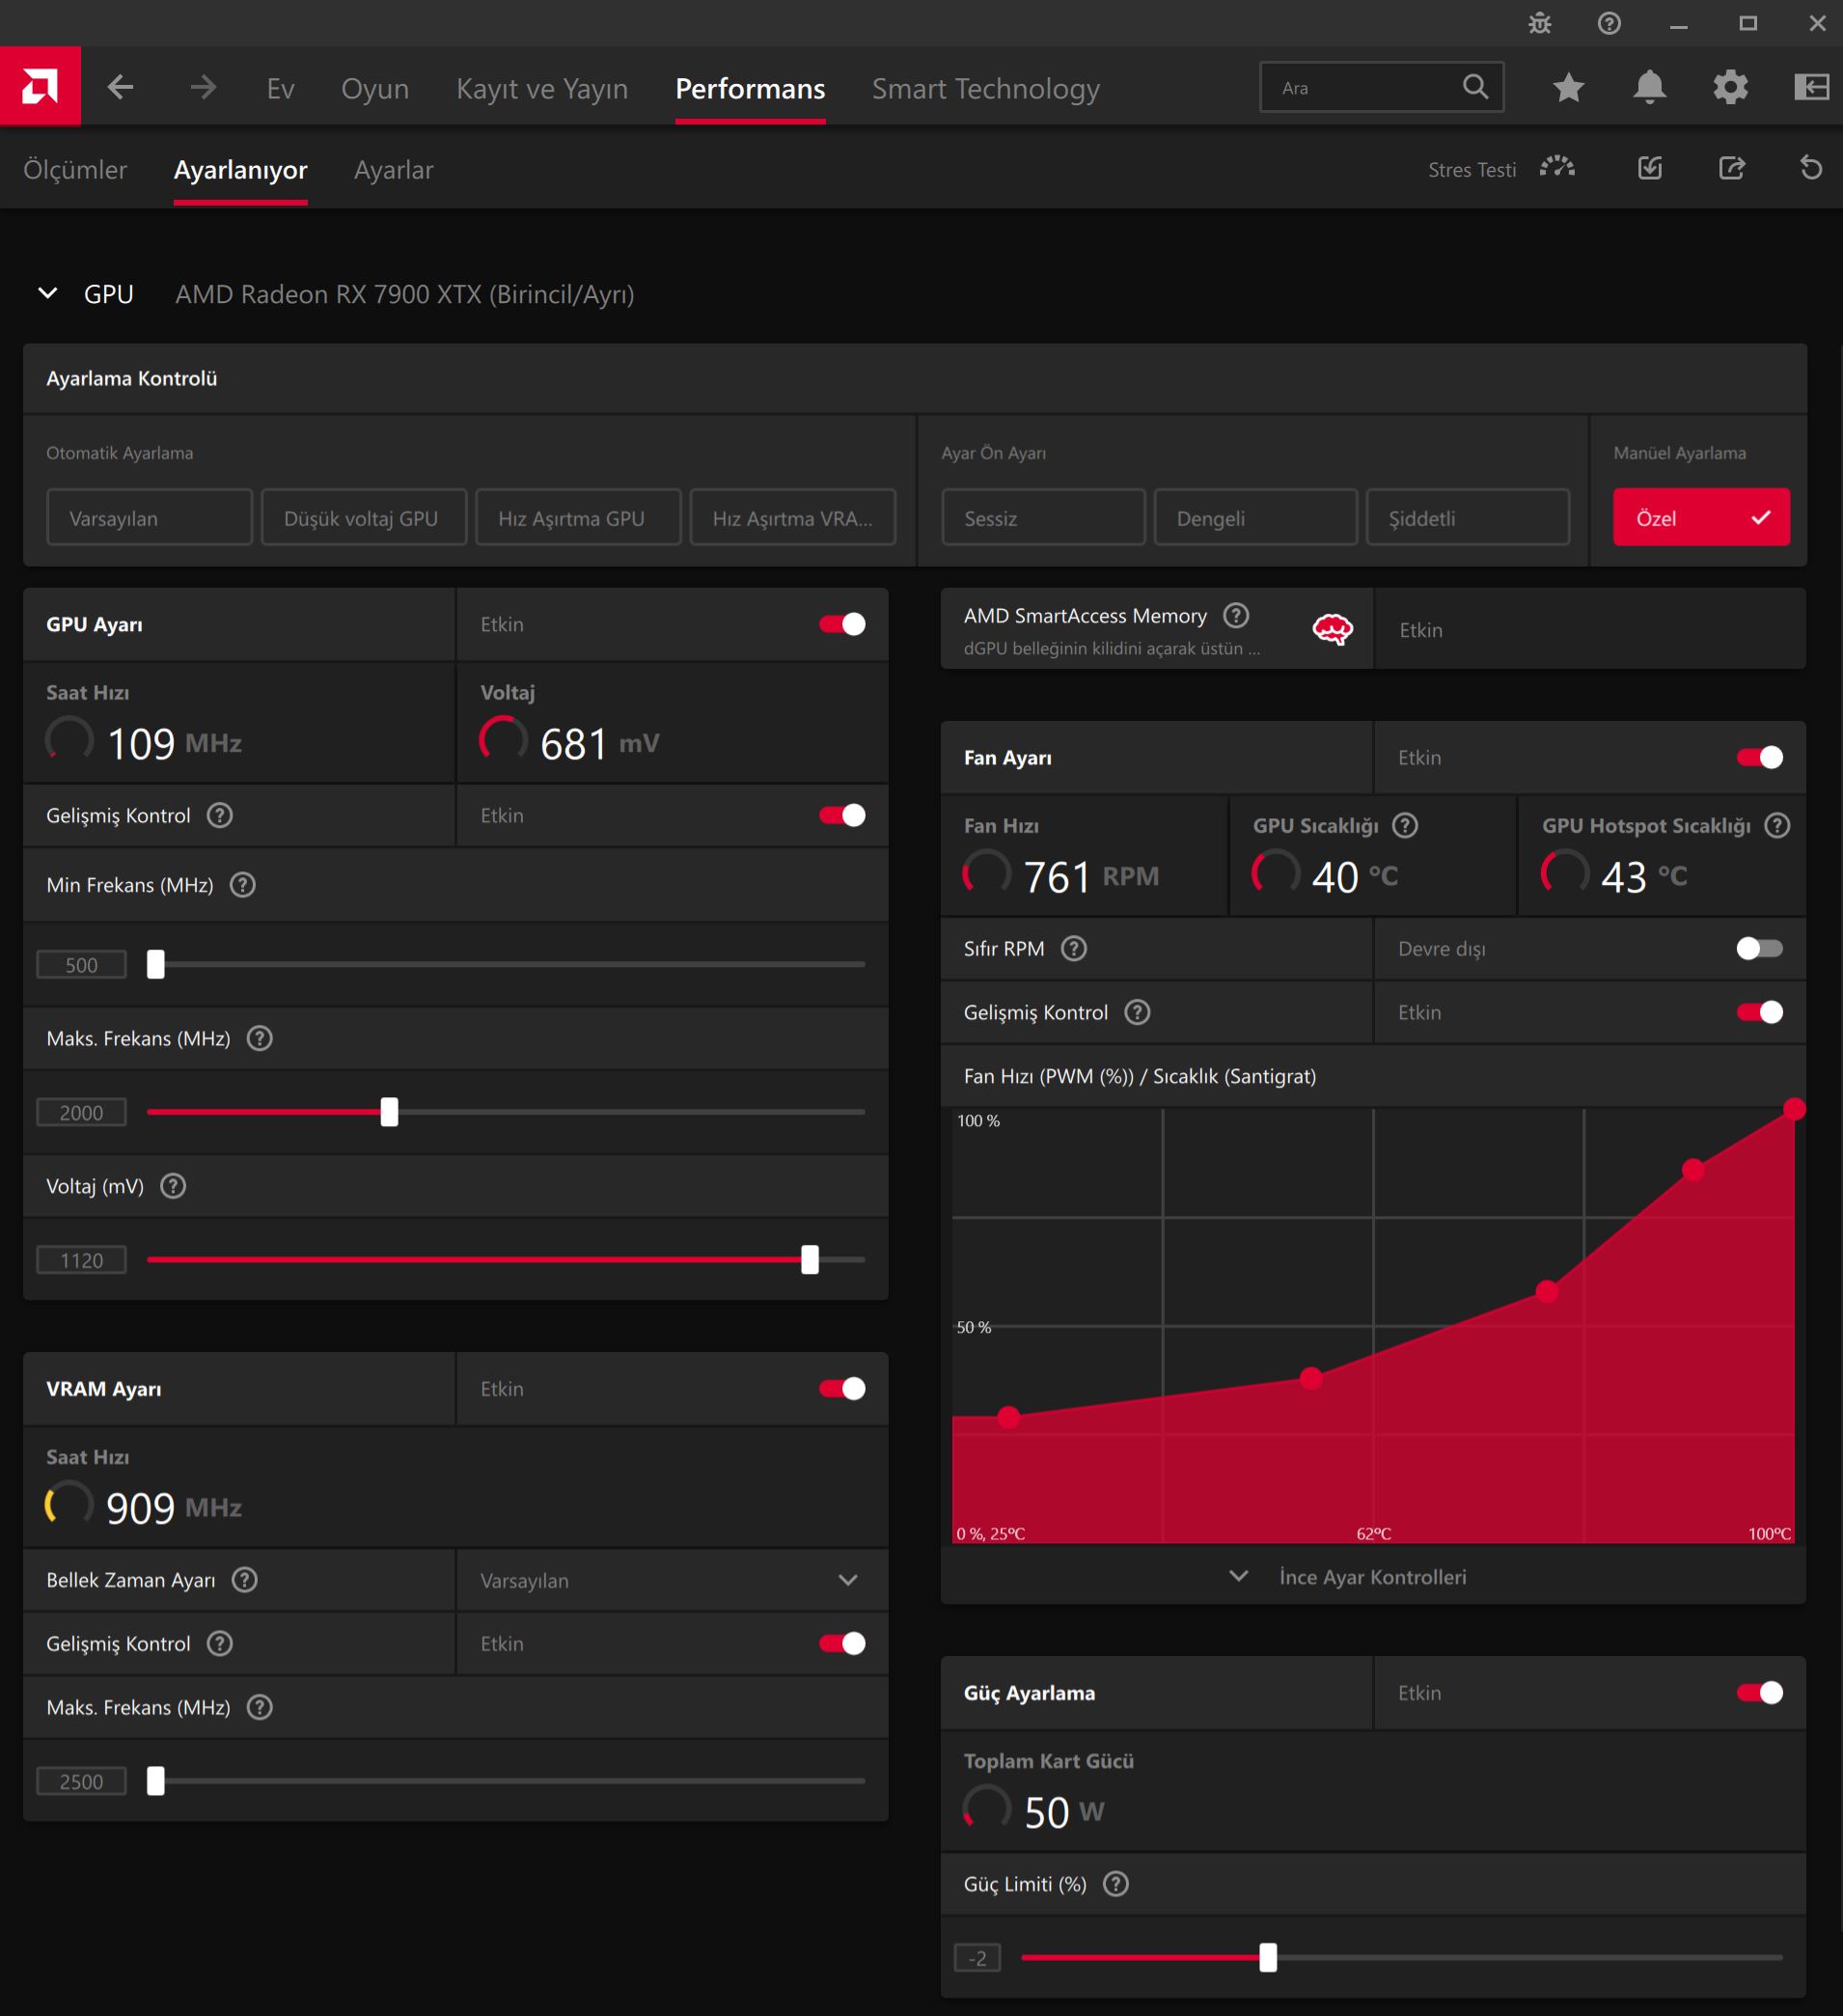Screen dimensions: 1843x2016
Task: Click the Min Frekans 500 value box
Action: tap(82, 965)
